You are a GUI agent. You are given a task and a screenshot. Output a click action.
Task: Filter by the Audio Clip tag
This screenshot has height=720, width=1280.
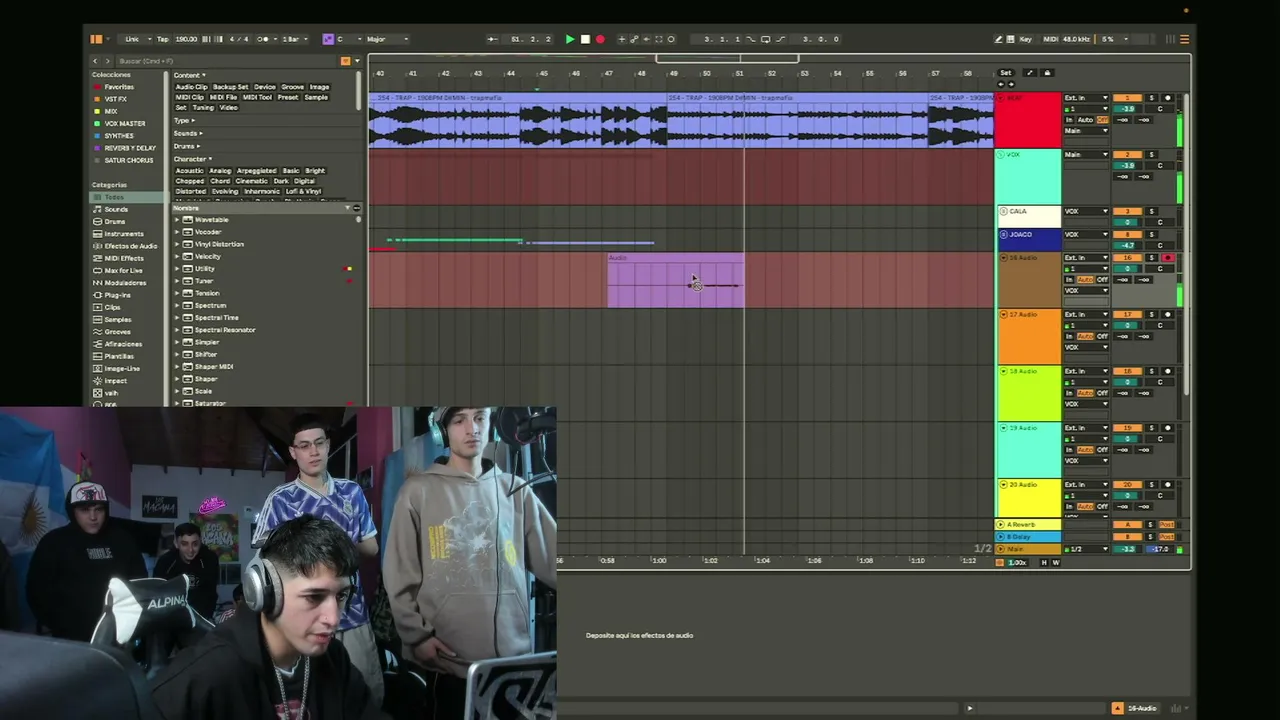pyautogui.click(x=191, y=87)
